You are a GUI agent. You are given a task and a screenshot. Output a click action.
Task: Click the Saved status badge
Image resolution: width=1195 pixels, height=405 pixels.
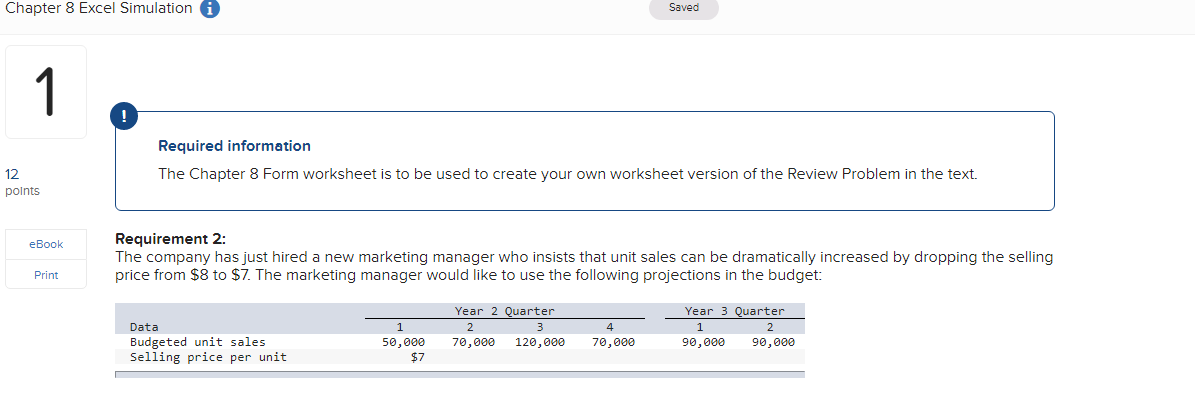click(x=683, y=8)
